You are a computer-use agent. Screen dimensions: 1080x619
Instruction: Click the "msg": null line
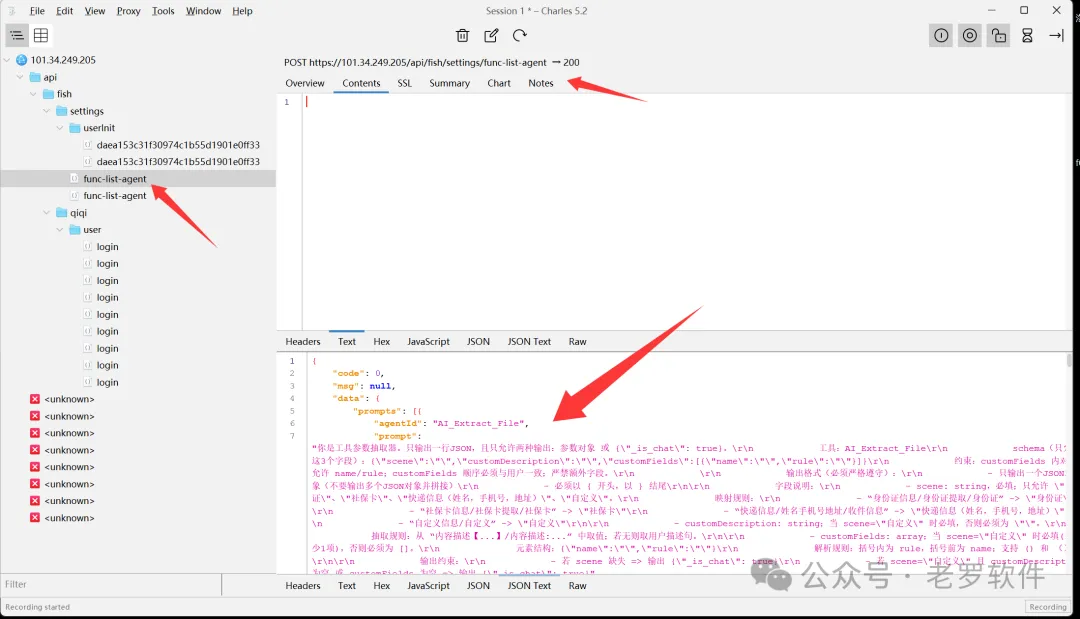coord(364,386)
